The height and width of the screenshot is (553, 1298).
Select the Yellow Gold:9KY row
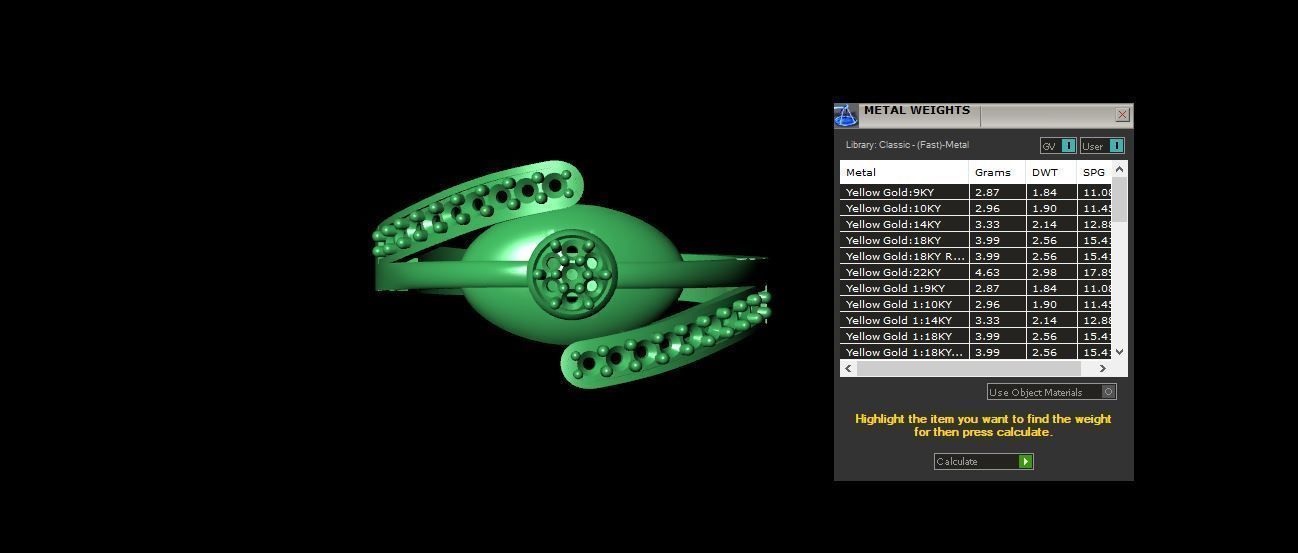pyautogui.click(x=976, y=192)
